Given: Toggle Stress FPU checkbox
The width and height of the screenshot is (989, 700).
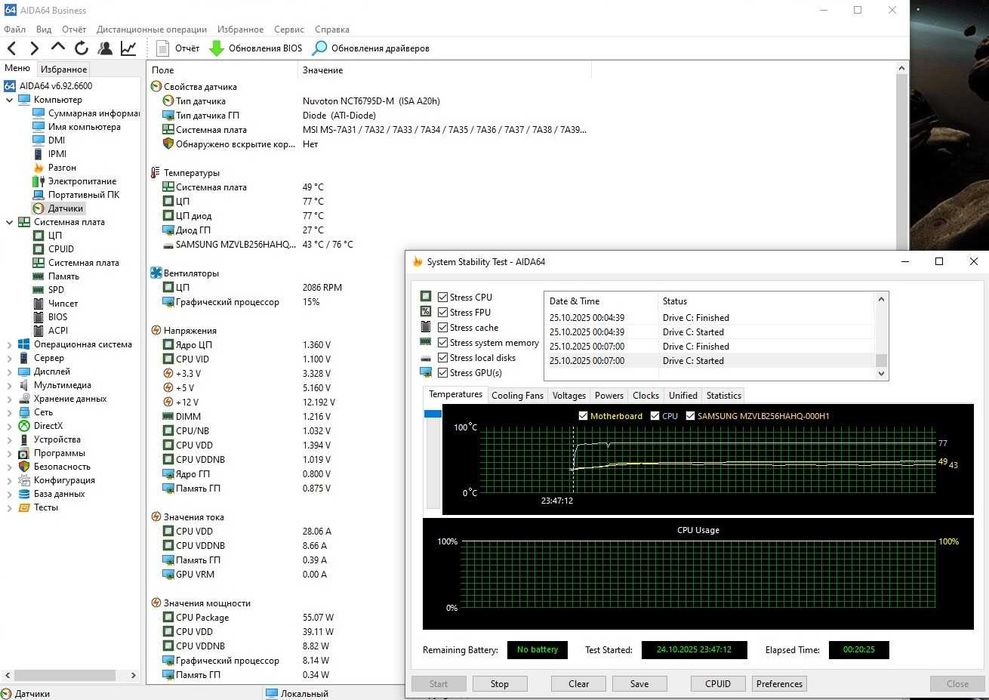Looking at the screenshot, I should pyautogui.click(x=443, y=312).
